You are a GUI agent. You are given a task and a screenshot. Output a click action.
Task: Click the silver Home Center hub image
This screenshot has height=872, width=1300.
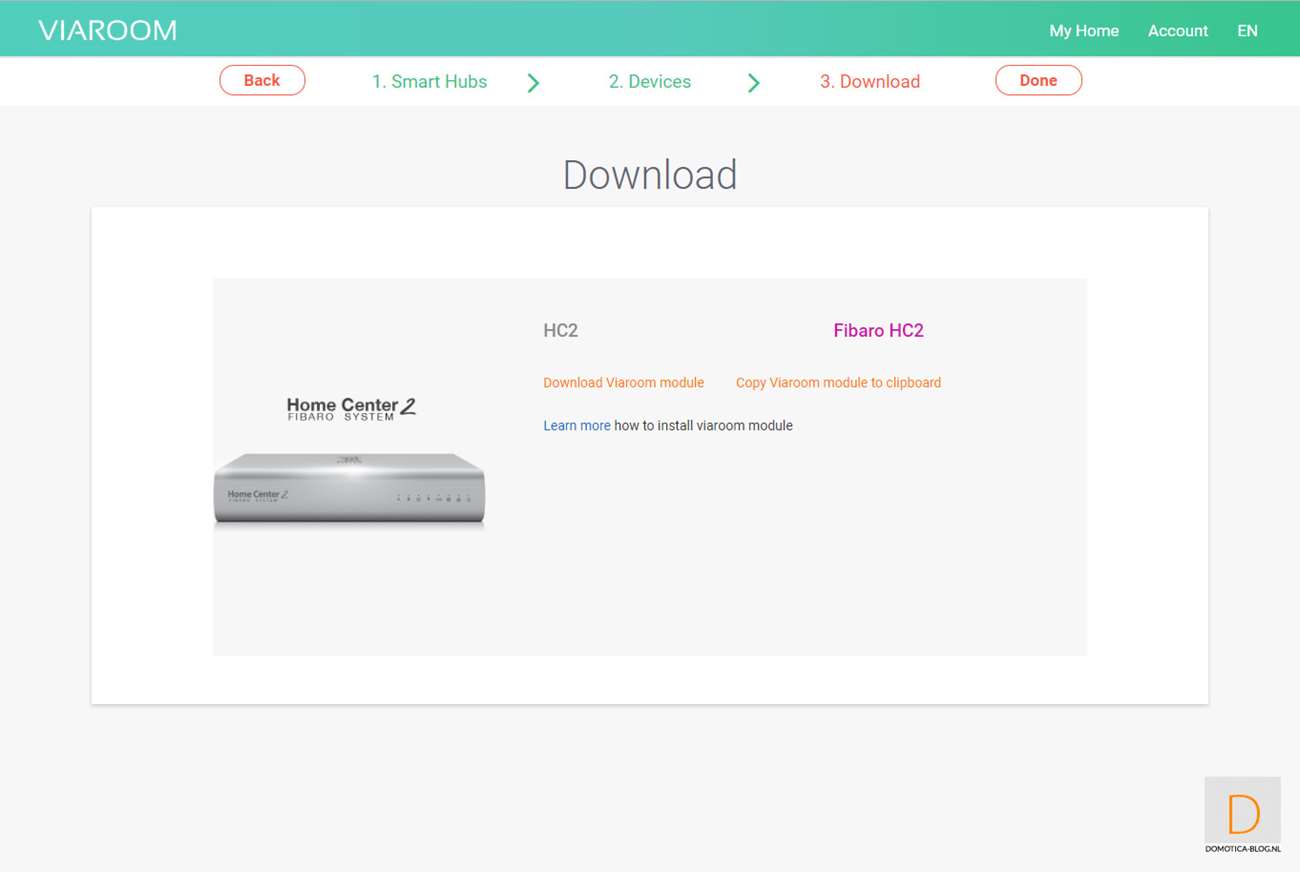click(x=349, y=489)
